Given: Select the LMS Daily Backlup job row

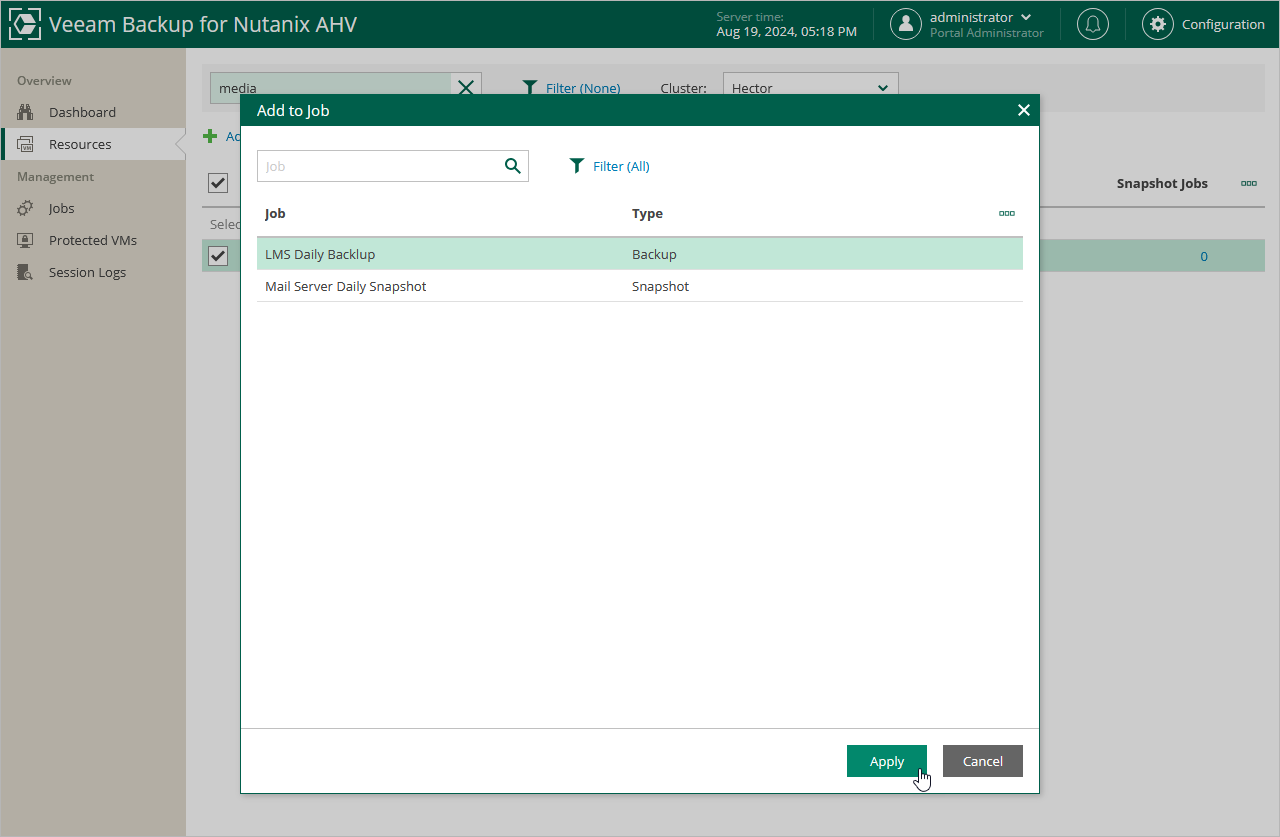Looking at the screenshot, I should coord(640,254).
